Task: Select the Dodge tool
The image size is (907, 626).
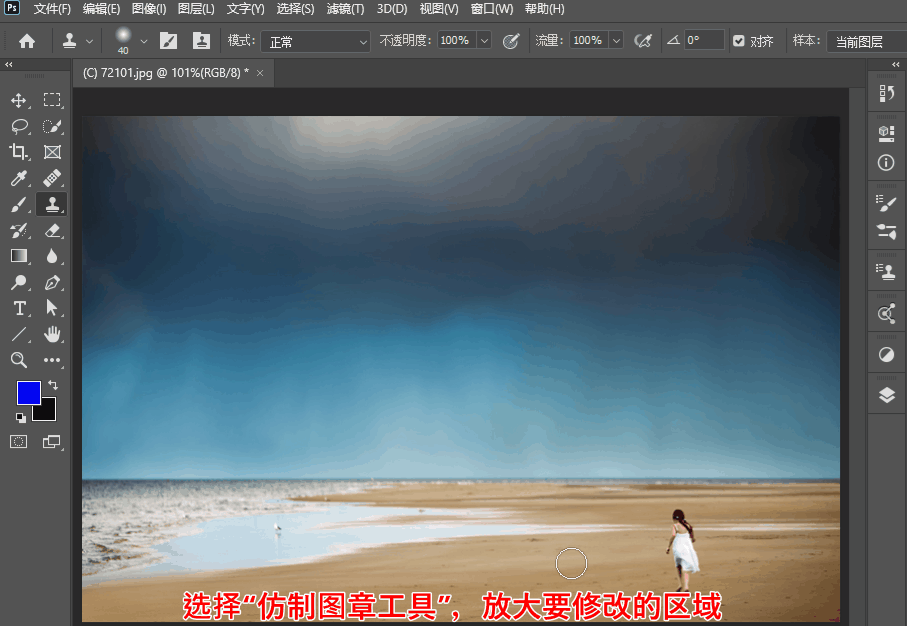Action: (x=19, y=282)
